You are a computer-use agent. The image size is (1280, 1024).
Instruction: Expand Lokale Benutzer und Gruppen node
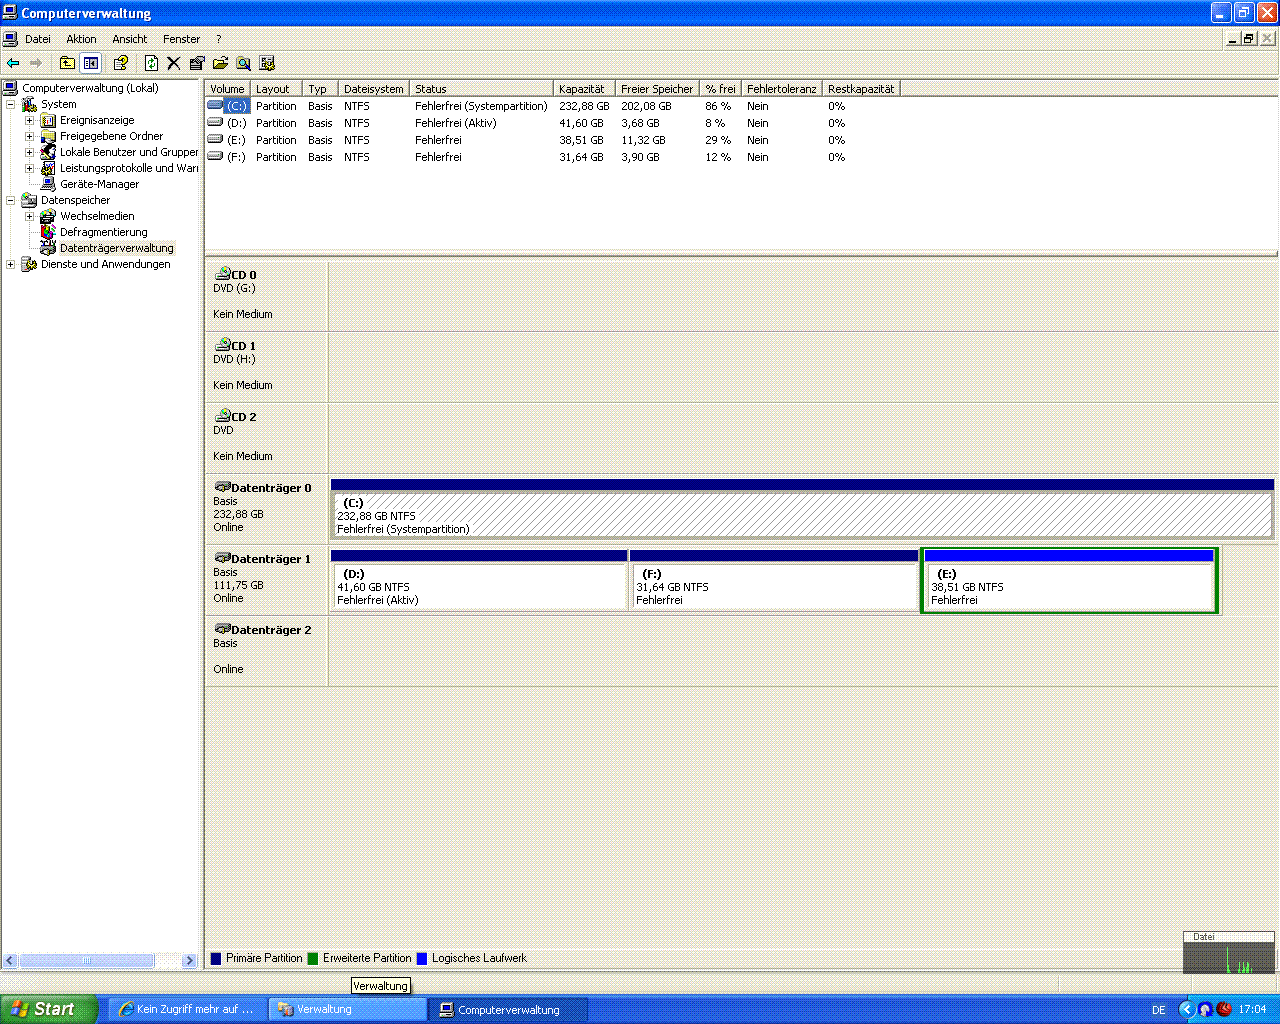[x=29, y=152]
